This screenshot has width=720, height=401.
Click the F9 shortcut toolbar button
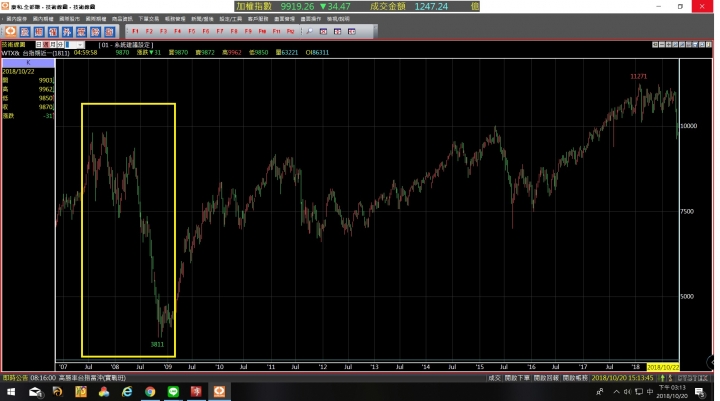248,31
